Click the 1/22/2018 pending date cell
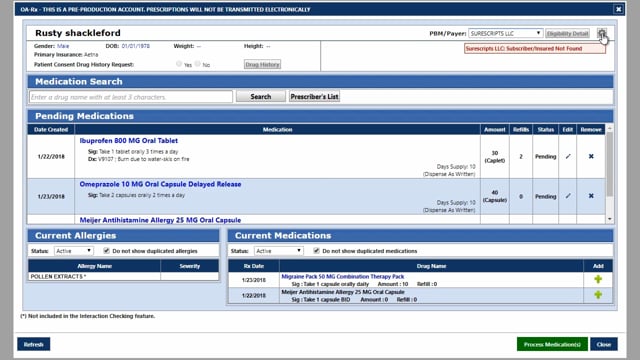The image size is (640, 360). point(51,156)
